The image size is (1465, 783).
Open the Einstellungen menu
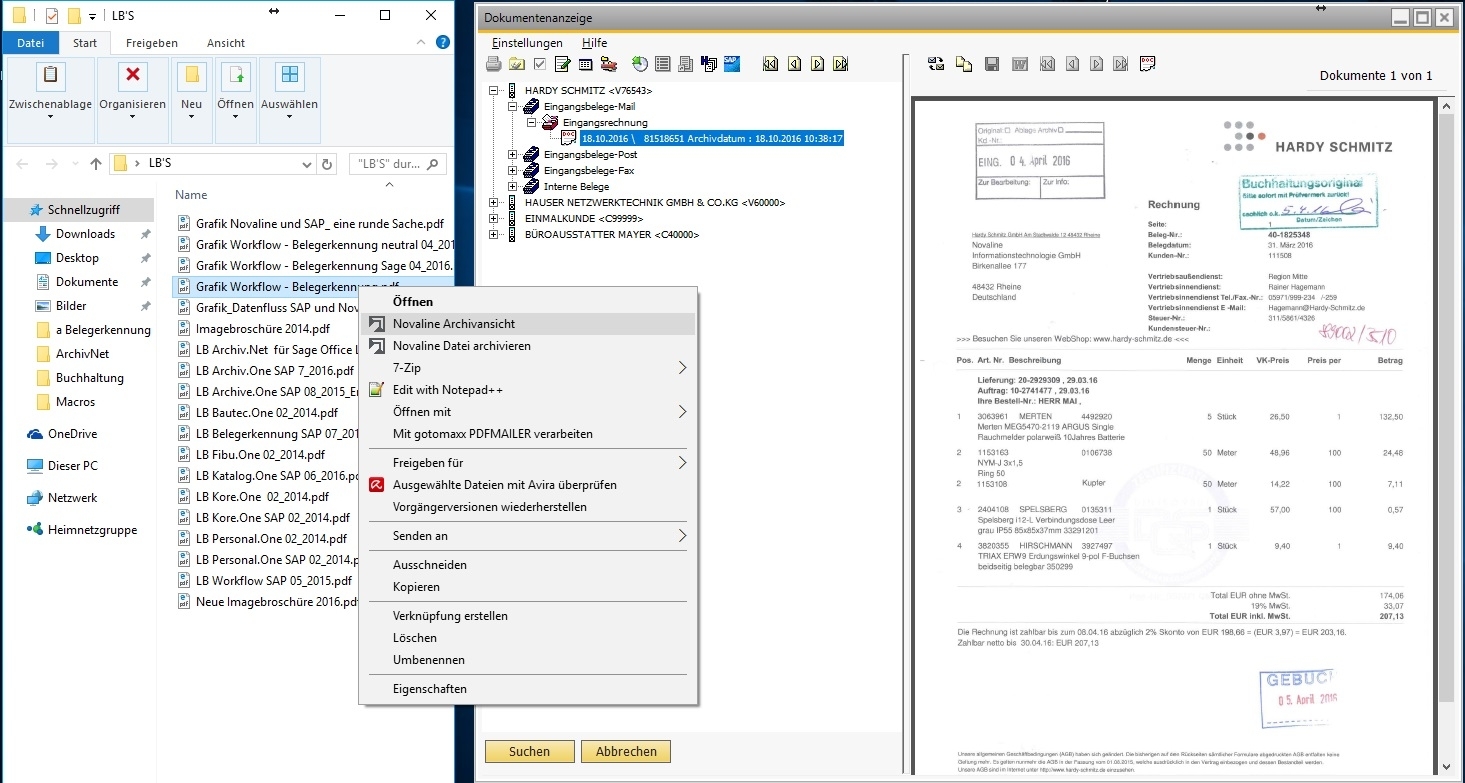[x=527, y=43]
